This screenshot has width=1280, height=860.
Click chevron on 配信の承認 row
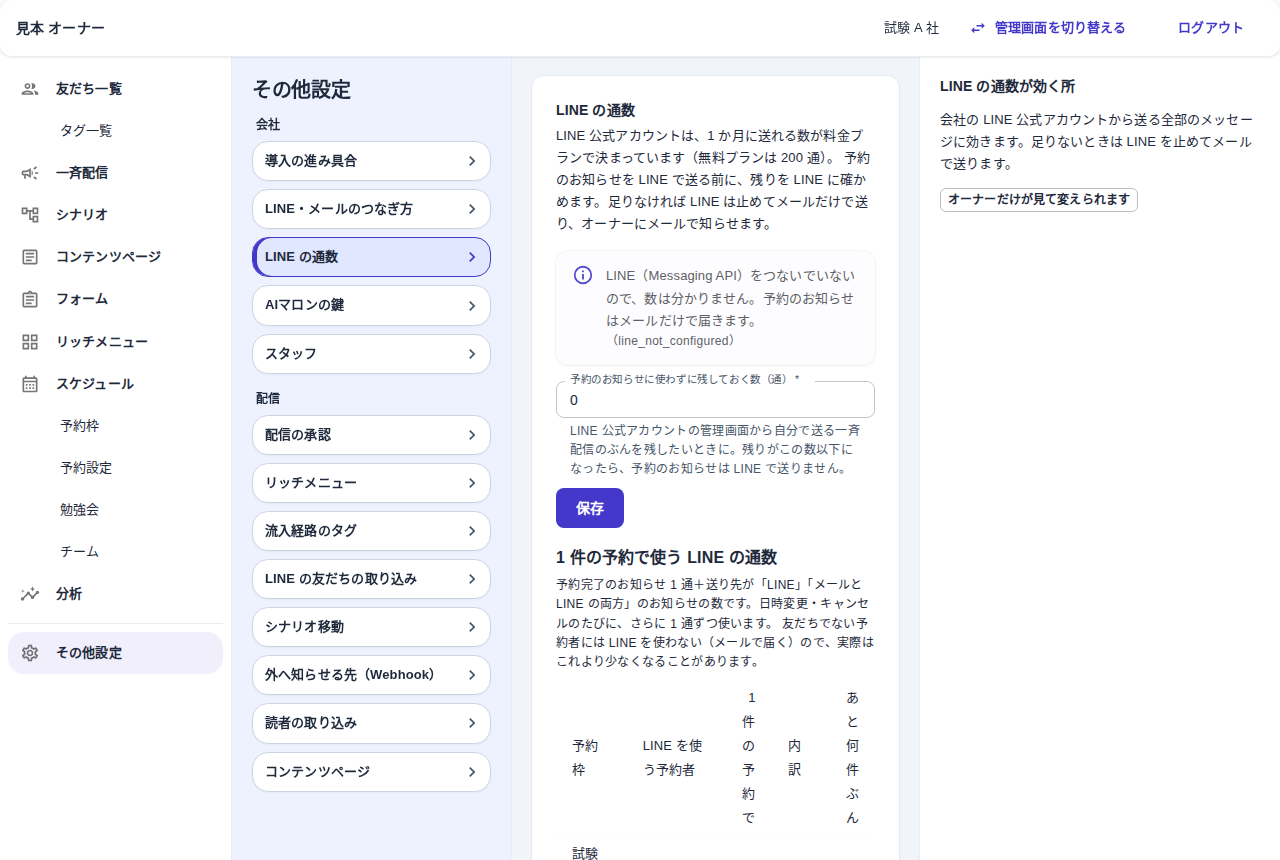coord(472,435)
